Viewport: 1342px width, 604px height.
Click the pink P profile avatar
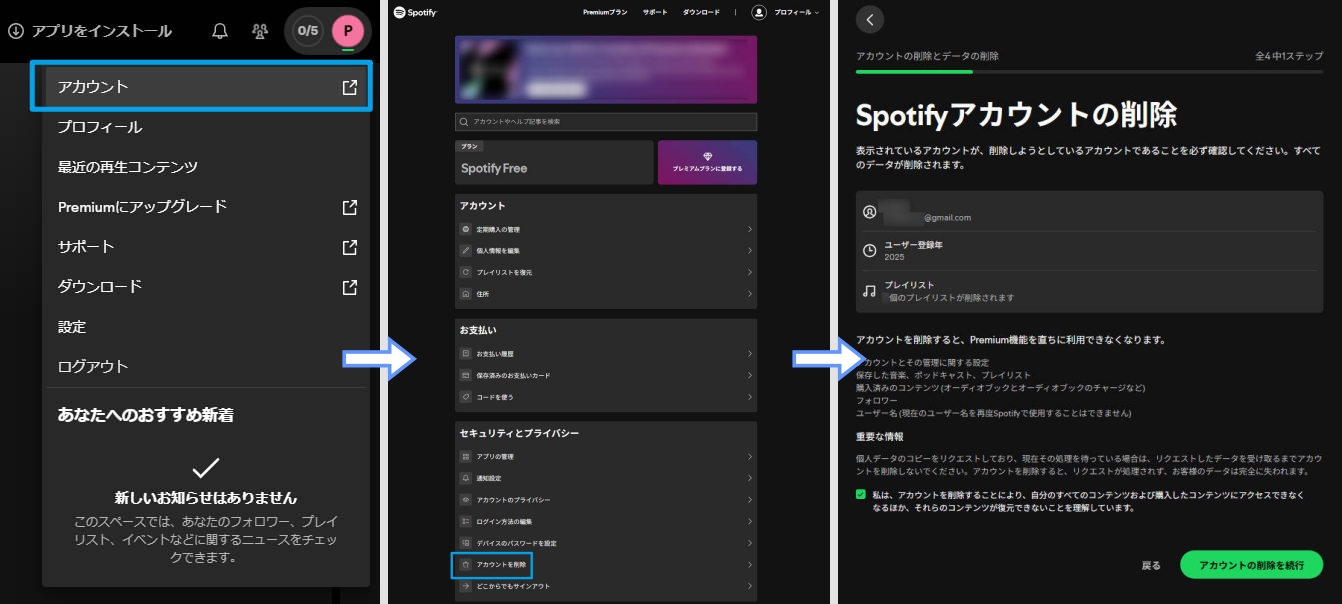point(347,31)
